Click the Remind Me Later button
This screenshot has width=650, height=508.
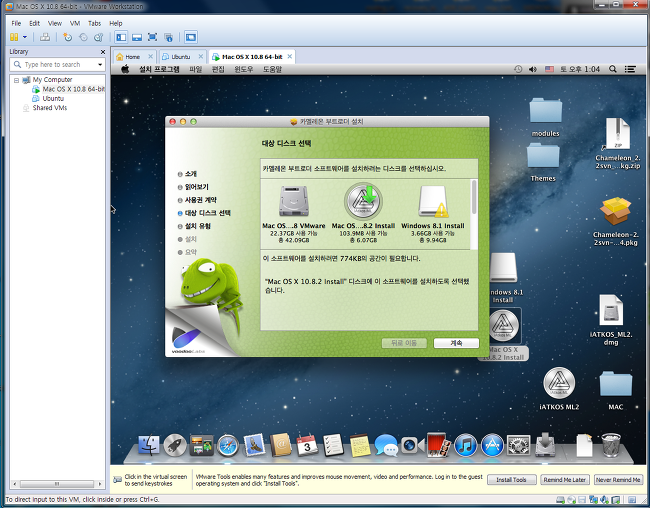coord(565,480)
